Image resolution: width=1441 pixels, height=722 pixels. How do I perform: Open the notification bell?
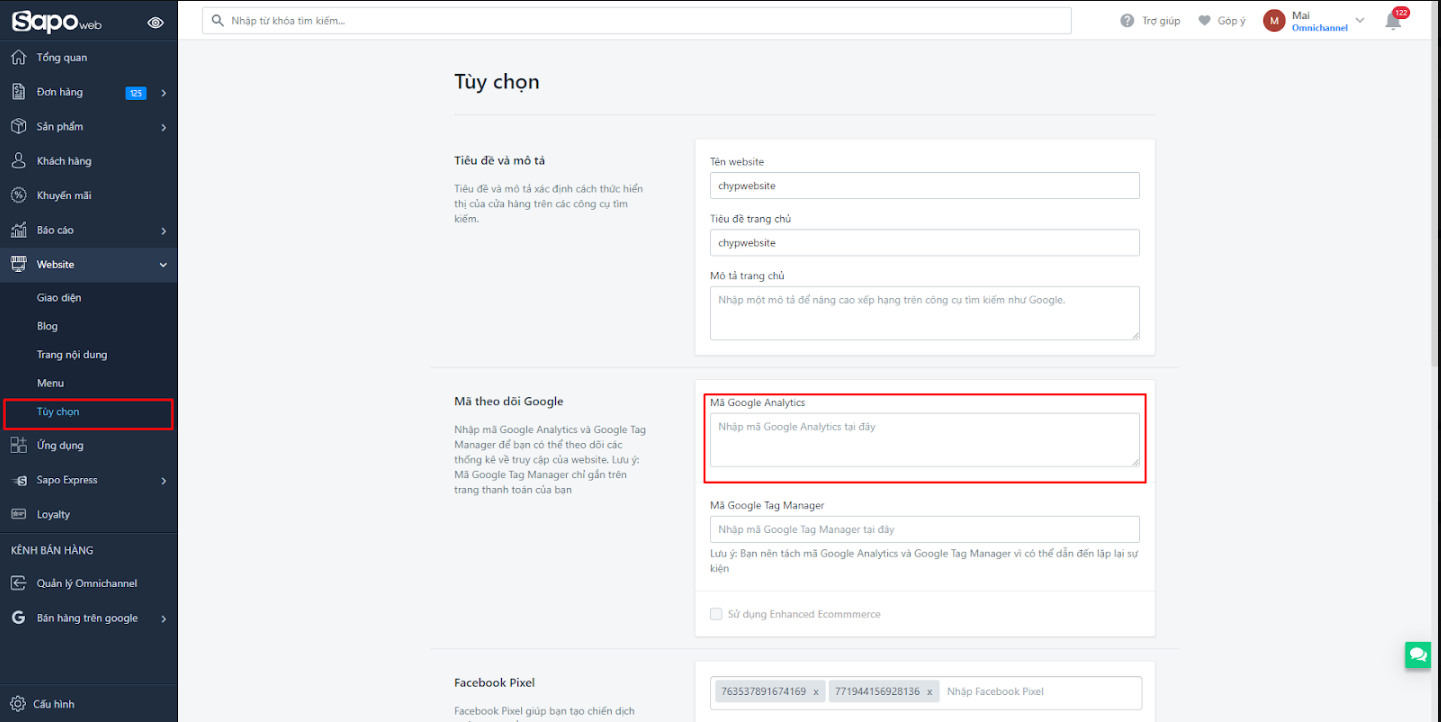(1393, 21)
